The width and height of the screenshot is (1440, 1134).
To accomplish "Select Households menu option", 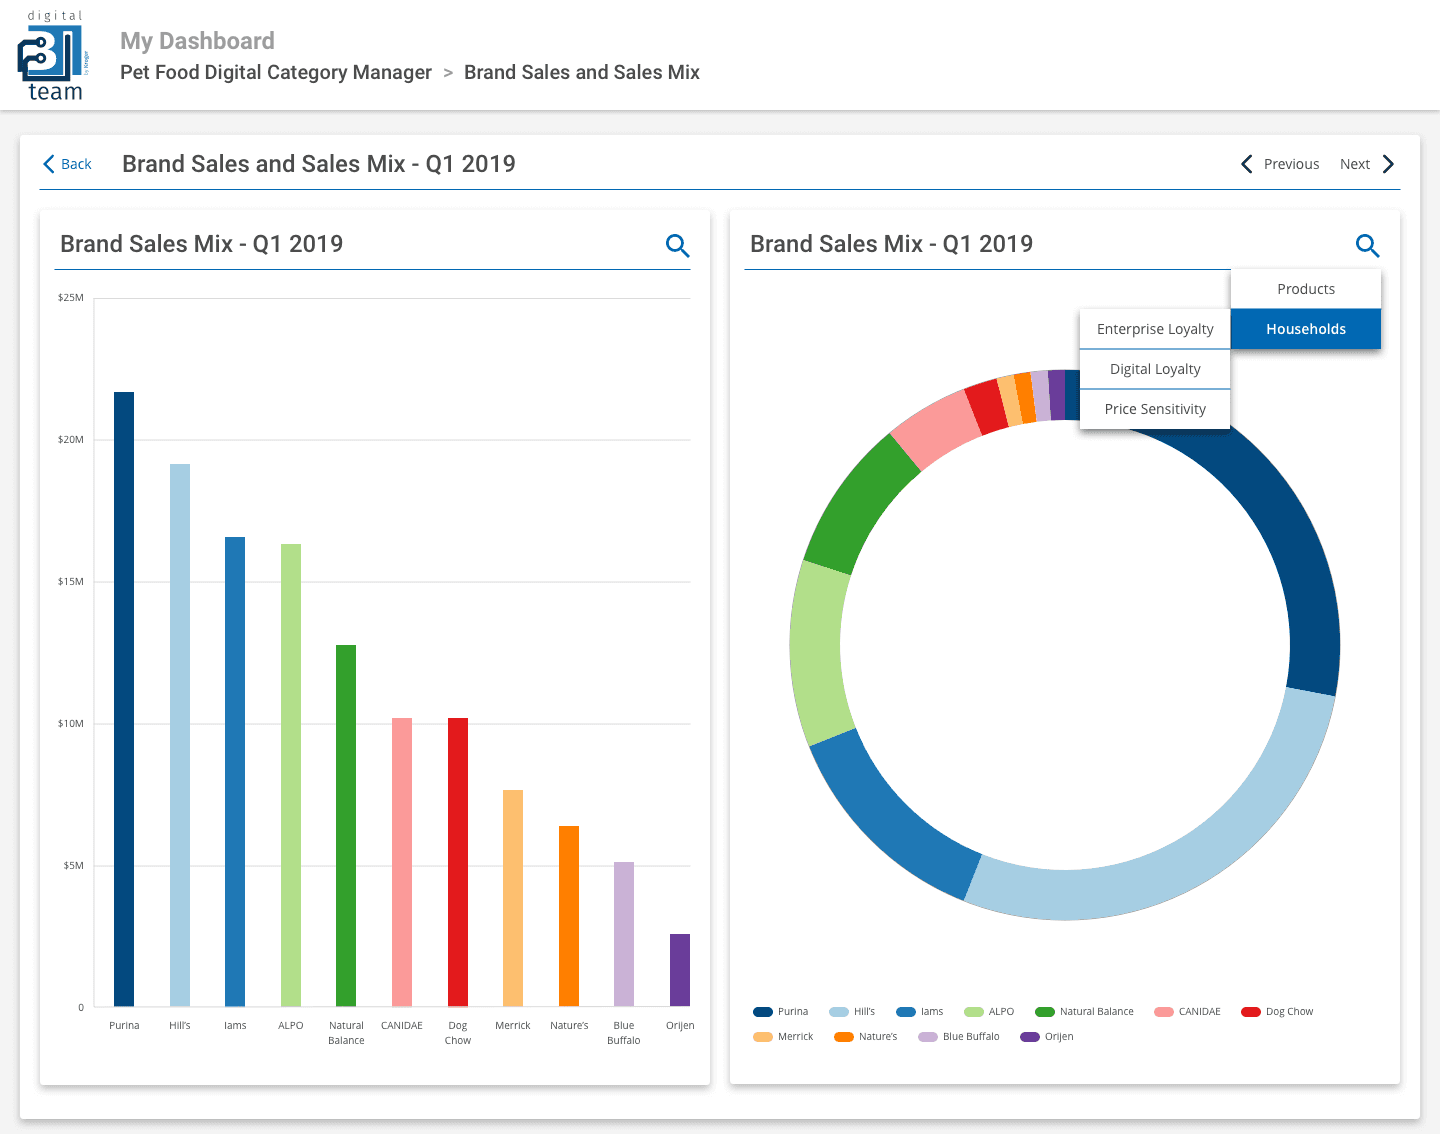I will click(x=1306, y=329).
